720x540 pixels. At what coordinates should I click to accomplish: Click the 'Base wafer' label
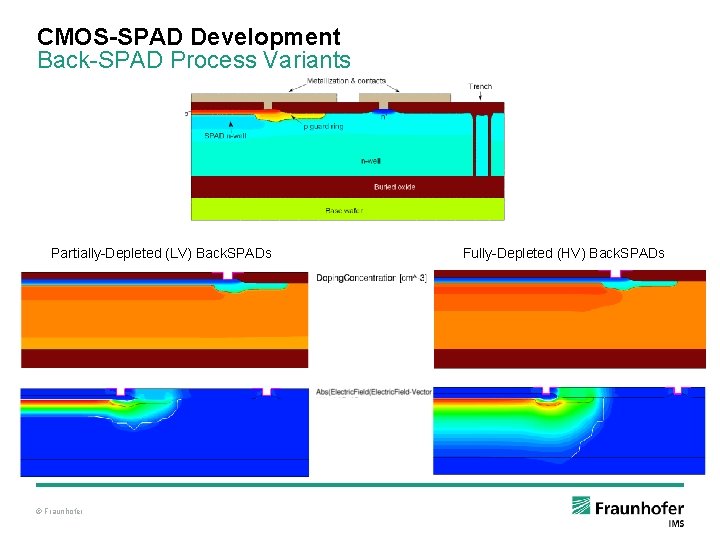point(344,211)
